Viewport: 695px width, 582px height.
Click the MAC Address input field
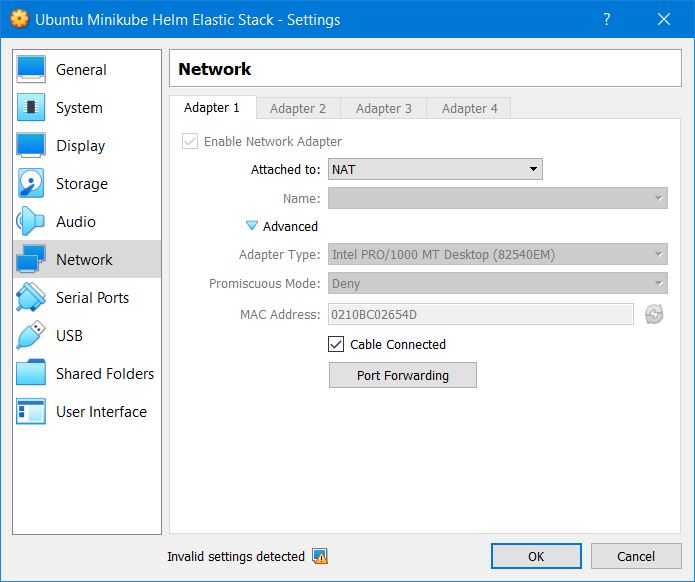pos(480,315)
